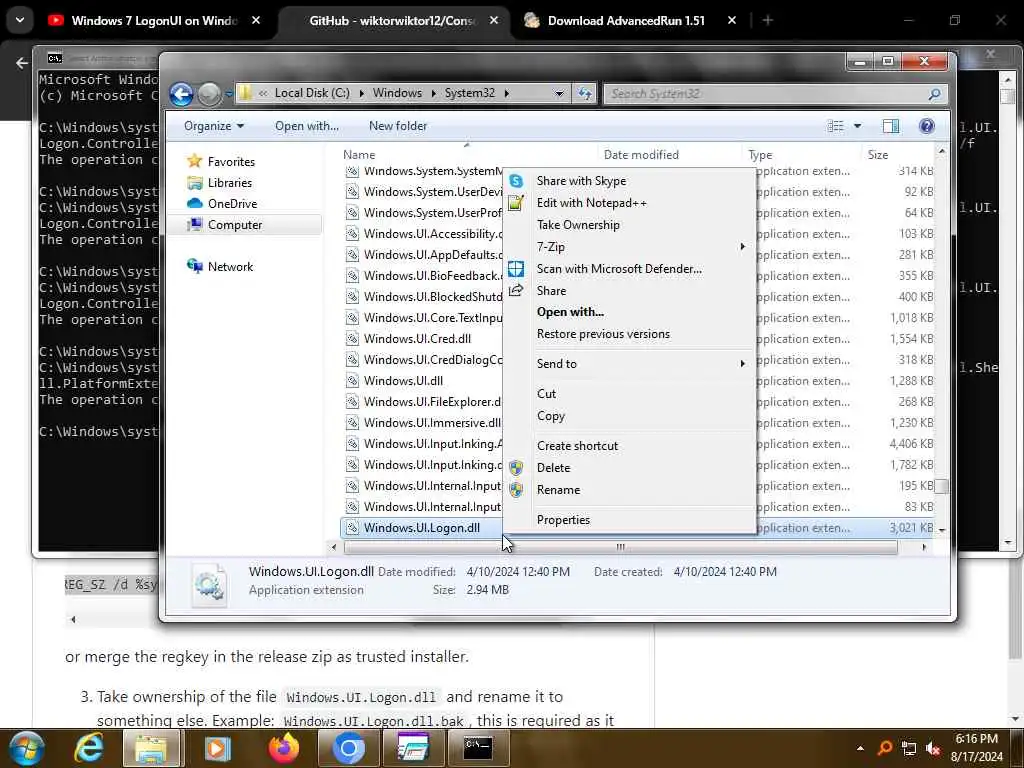Choose Open with... in context menu
1024x768 pixels.
tap(570, 312)
